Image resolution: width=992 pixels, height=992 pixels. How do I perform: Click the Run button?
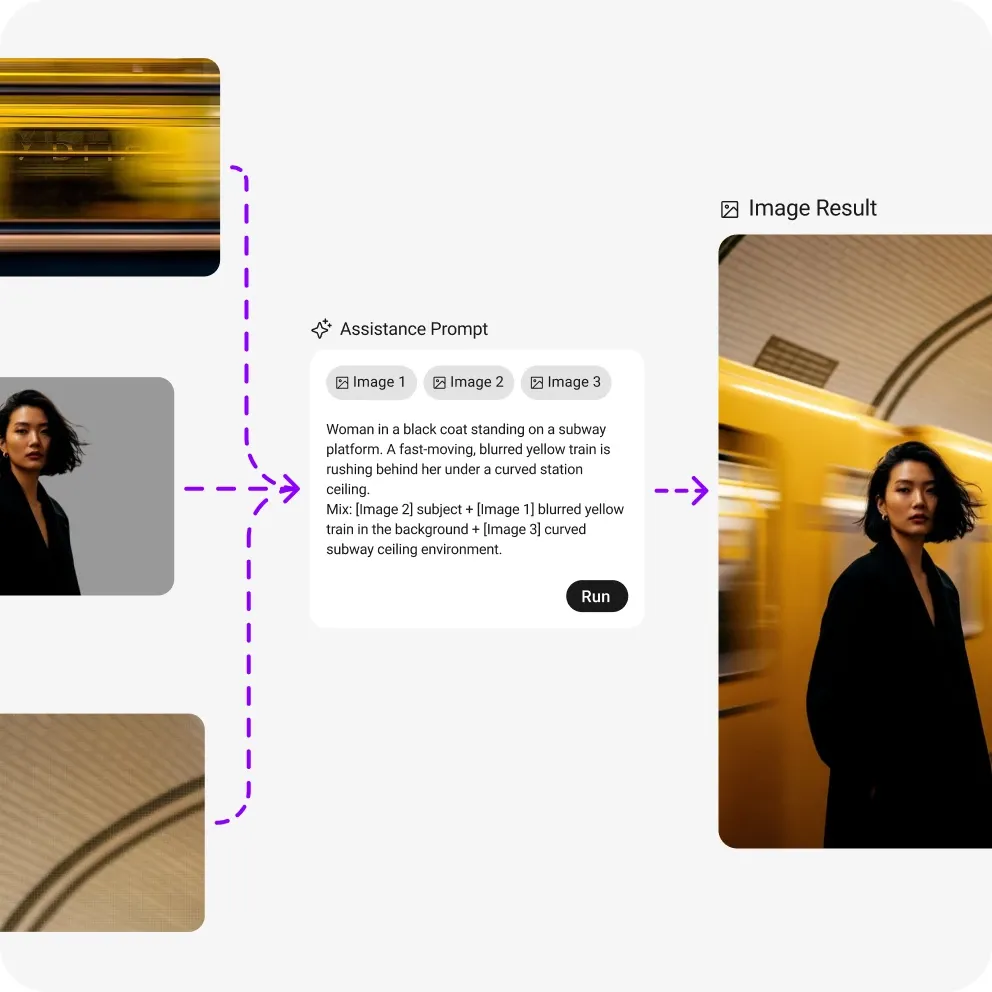(597, 596)
